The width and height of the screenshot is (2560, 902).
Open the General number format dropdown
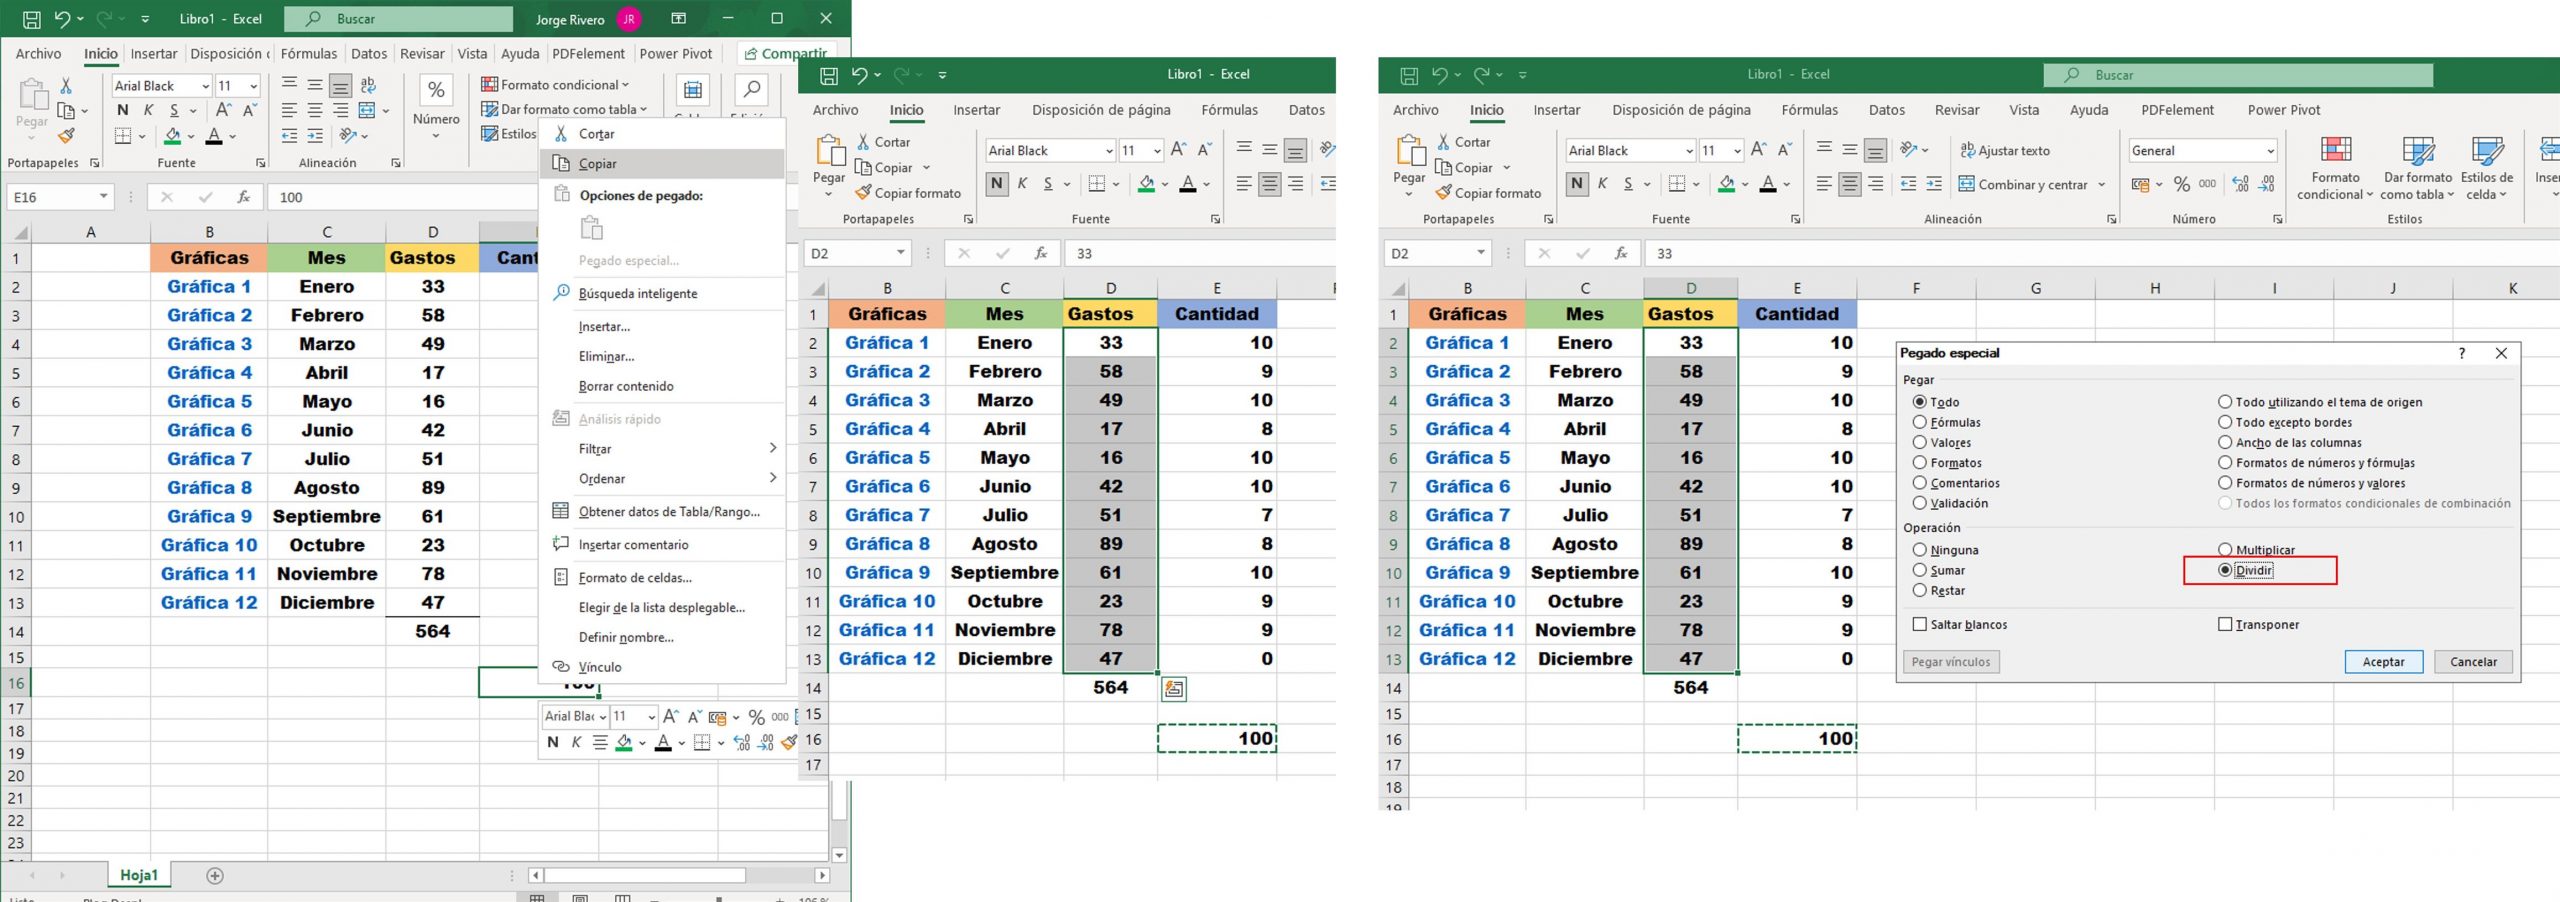pyautogui.click(x=2270, y=150)
